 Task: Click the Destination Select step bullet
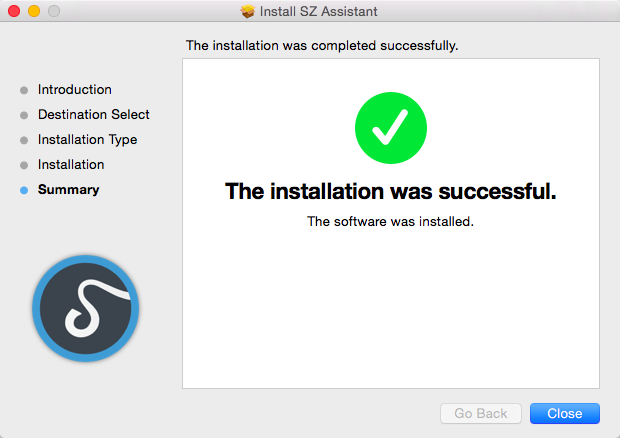tap(24, 115)
